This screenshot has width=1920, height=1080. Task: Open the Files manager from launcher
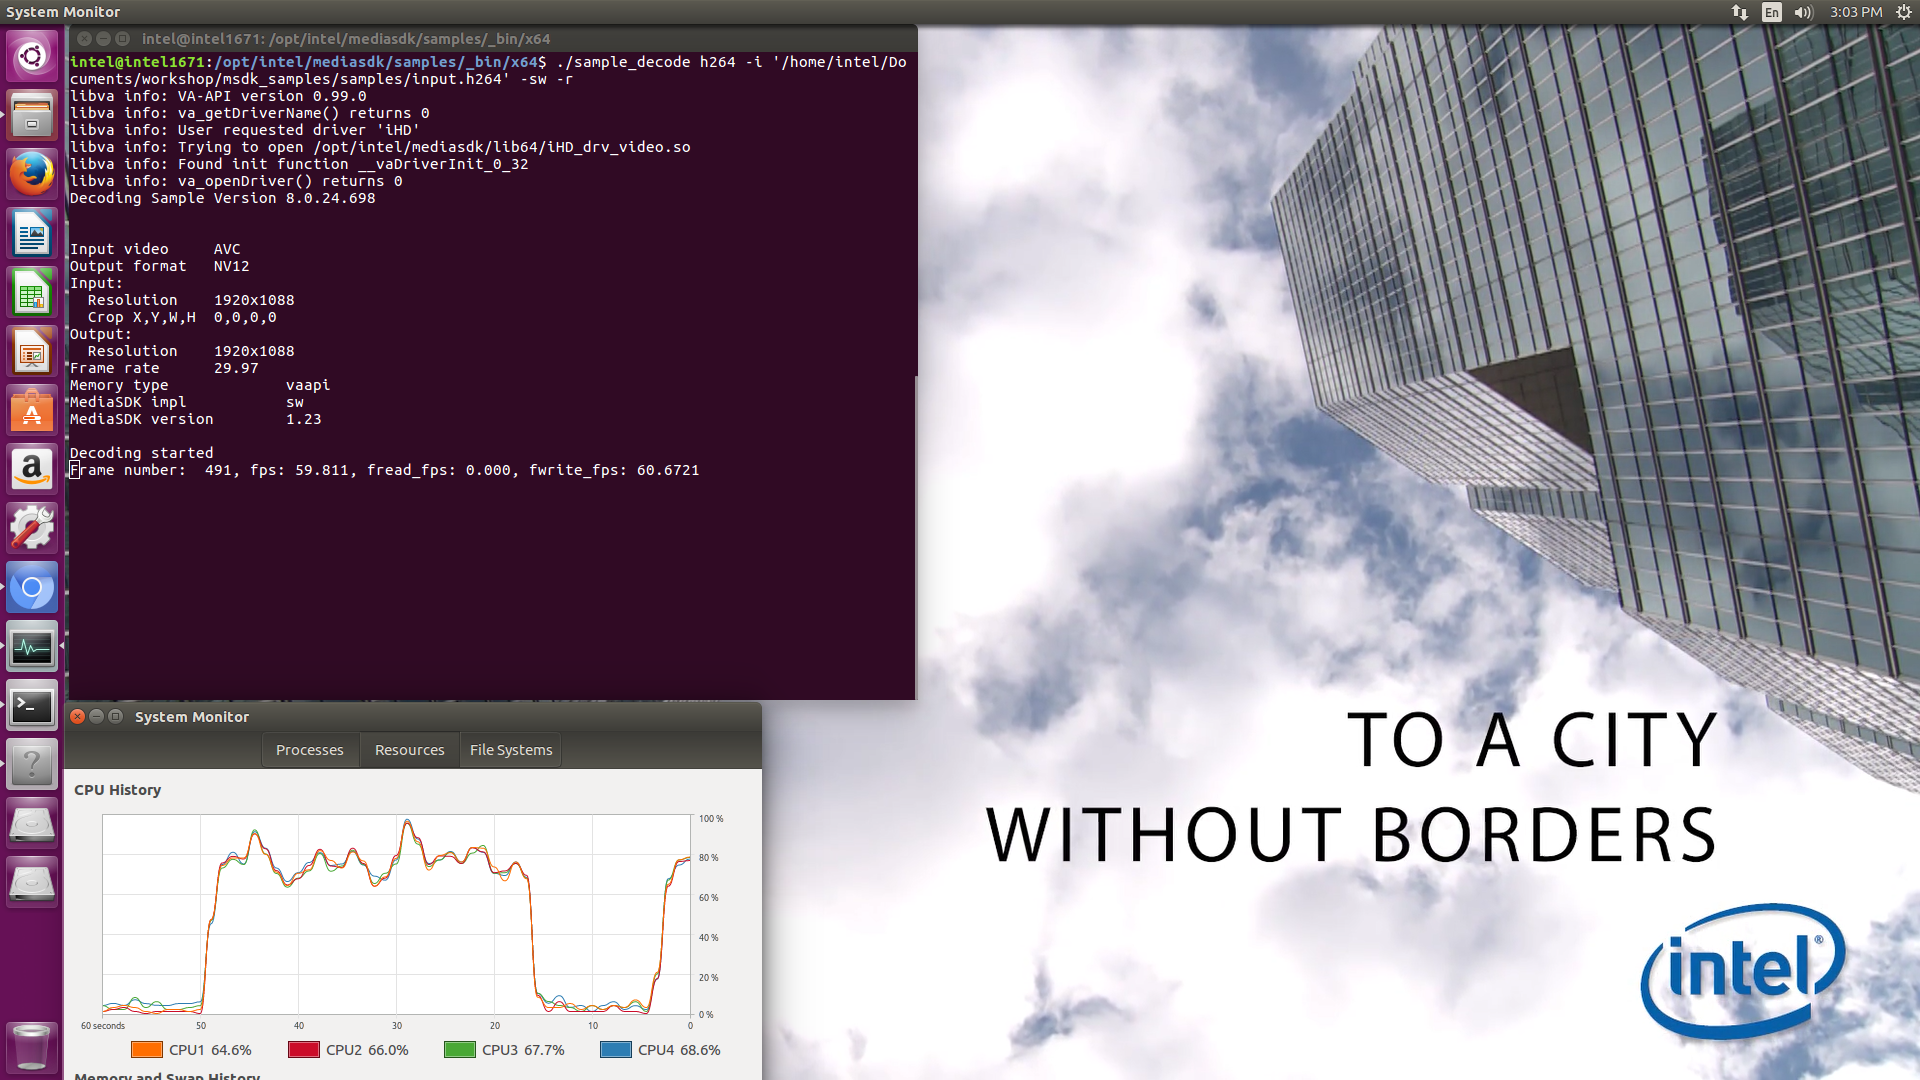pos(32,115)
